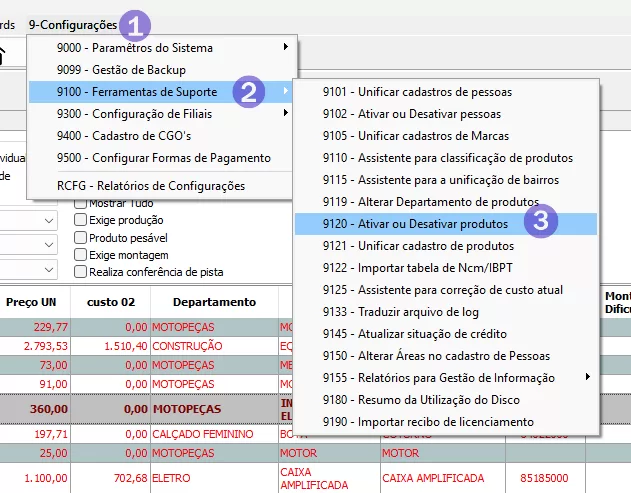This screenshot has width=631, height=493.
Task: Open the 9-Configurações menu
Action: click(x=72, y=24)
